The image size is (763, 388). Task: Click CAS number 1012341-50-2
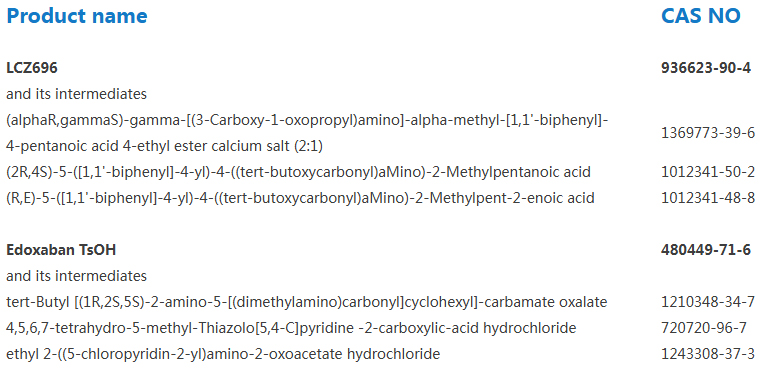708,172
